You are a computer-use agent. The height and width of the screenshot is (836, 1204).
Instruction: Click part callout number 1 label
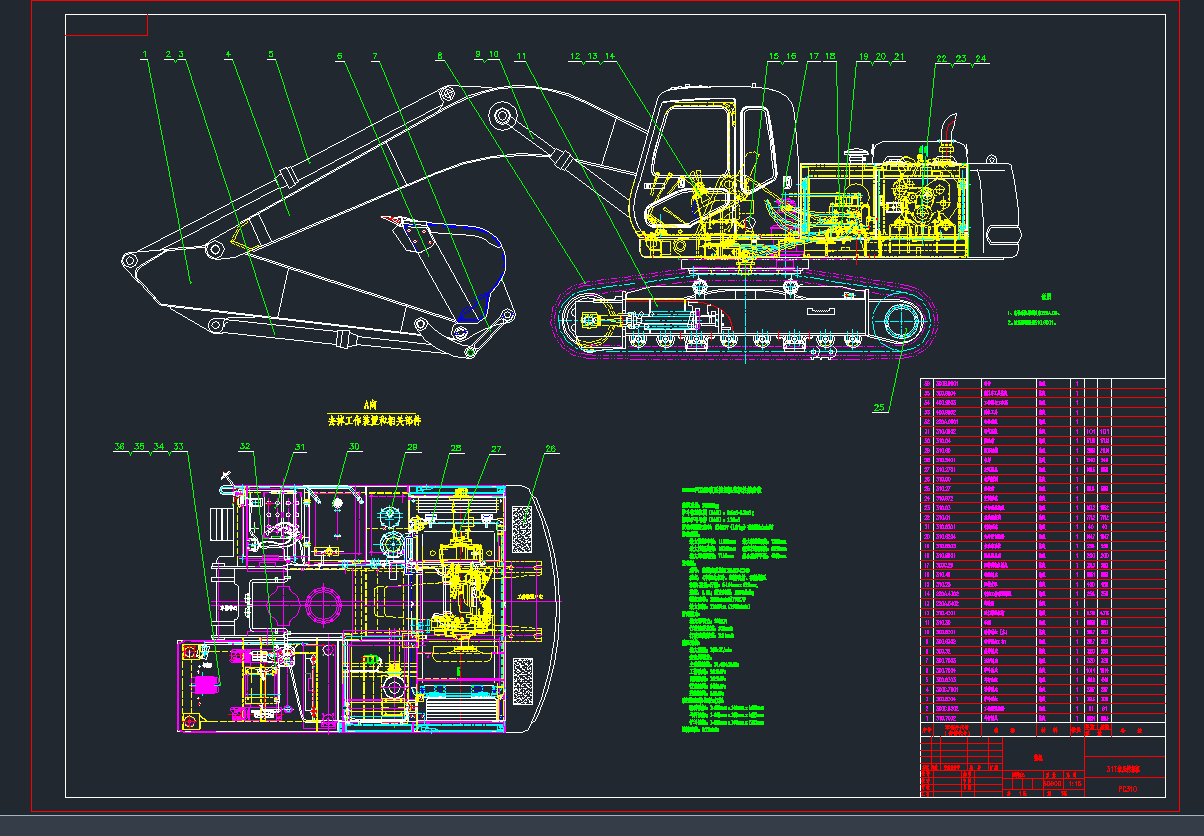145,54
